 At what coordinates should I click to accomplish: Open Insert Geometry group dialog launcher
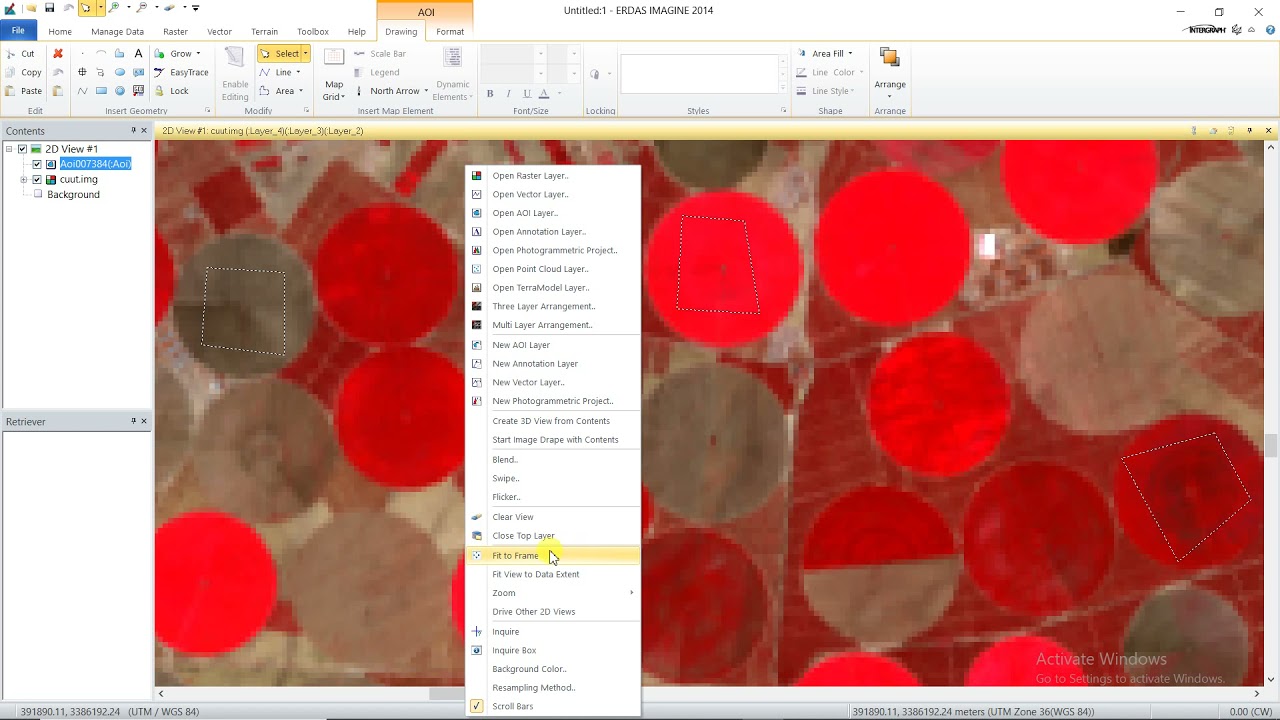pyautogui.click(x=208, y=111)
